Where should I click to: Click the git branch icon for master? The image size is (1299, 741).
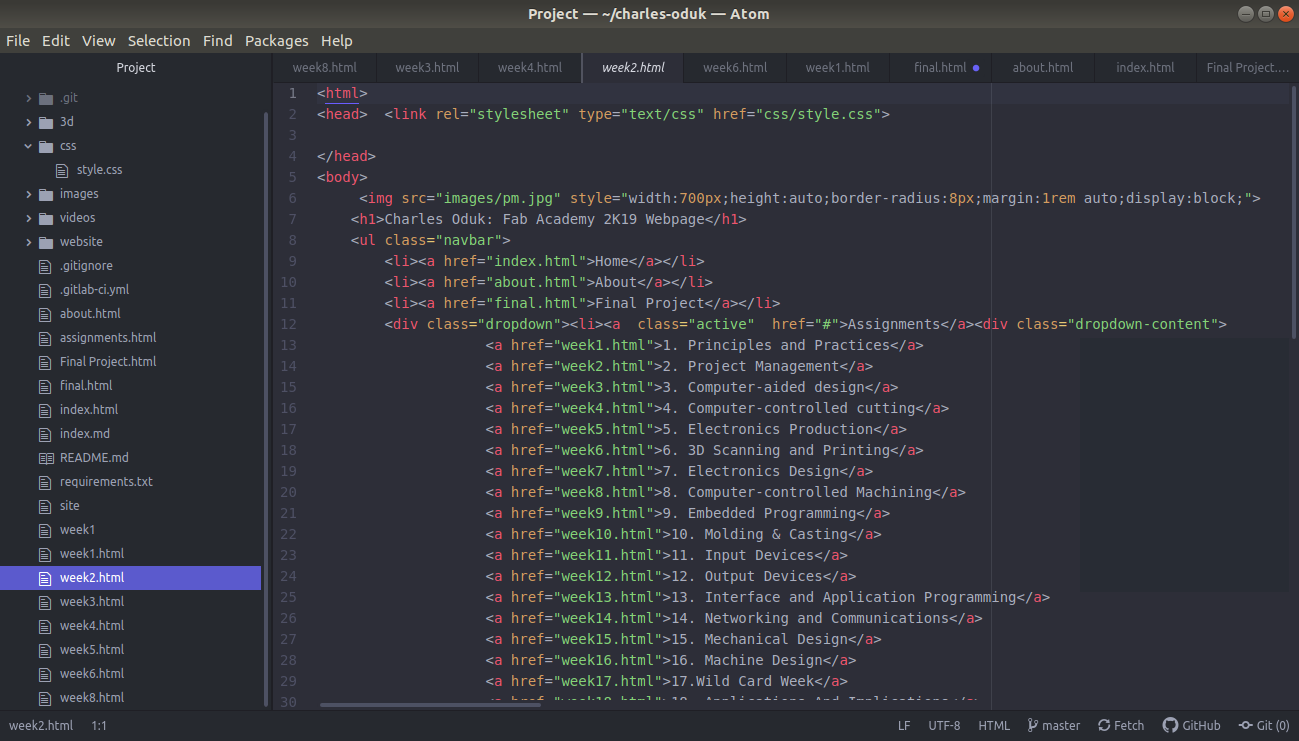pos(1032,726)
